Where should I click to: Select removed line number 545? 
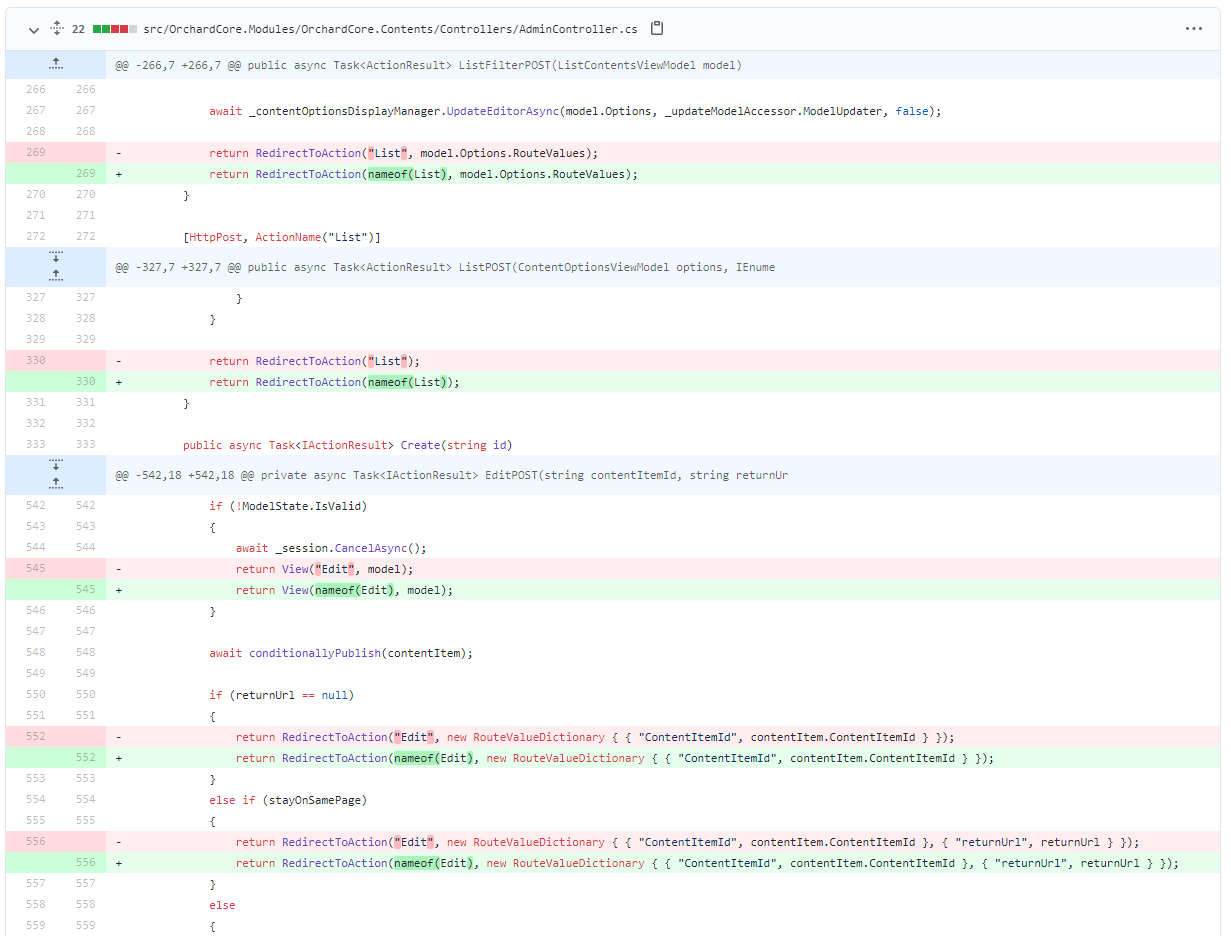pyautogui.click(x=35, y=569)
